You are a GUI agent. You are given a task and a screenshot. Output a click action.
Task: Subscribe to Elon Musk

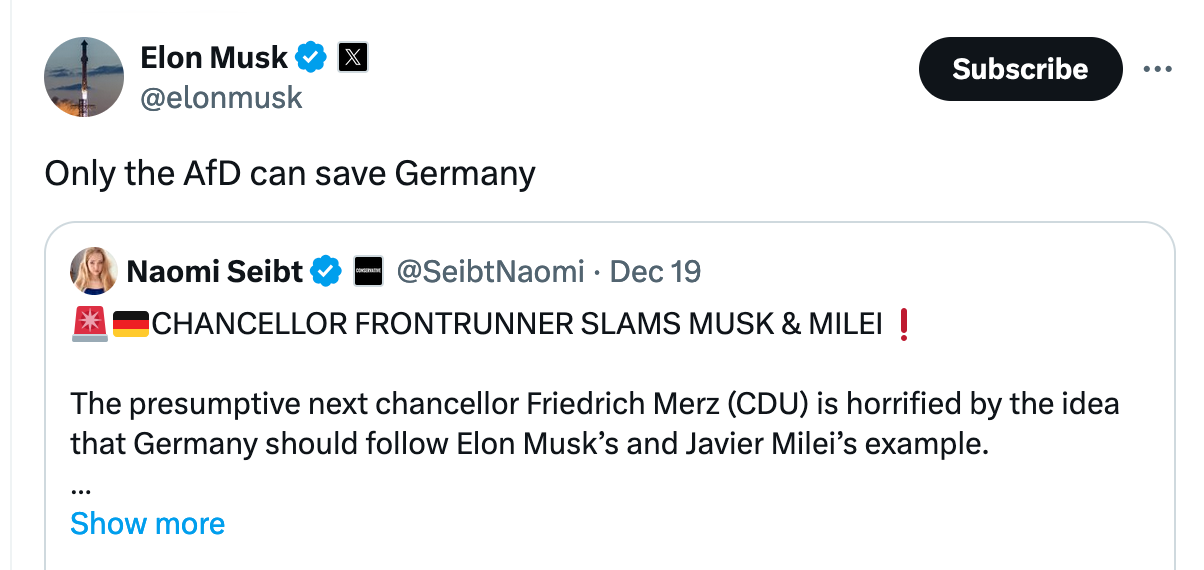click(x=1020, y=69)
